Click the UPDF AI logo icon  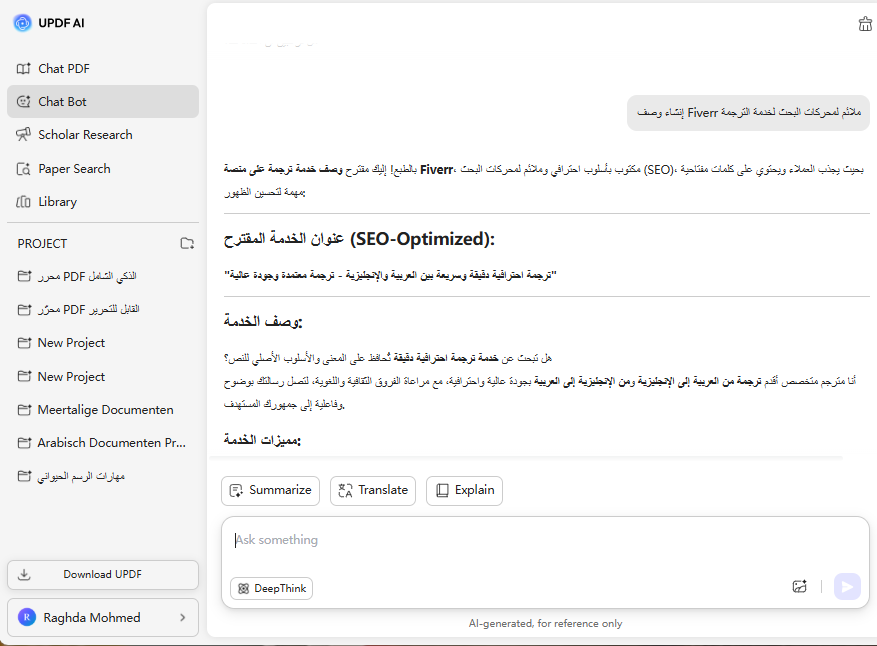coord(22,23)
